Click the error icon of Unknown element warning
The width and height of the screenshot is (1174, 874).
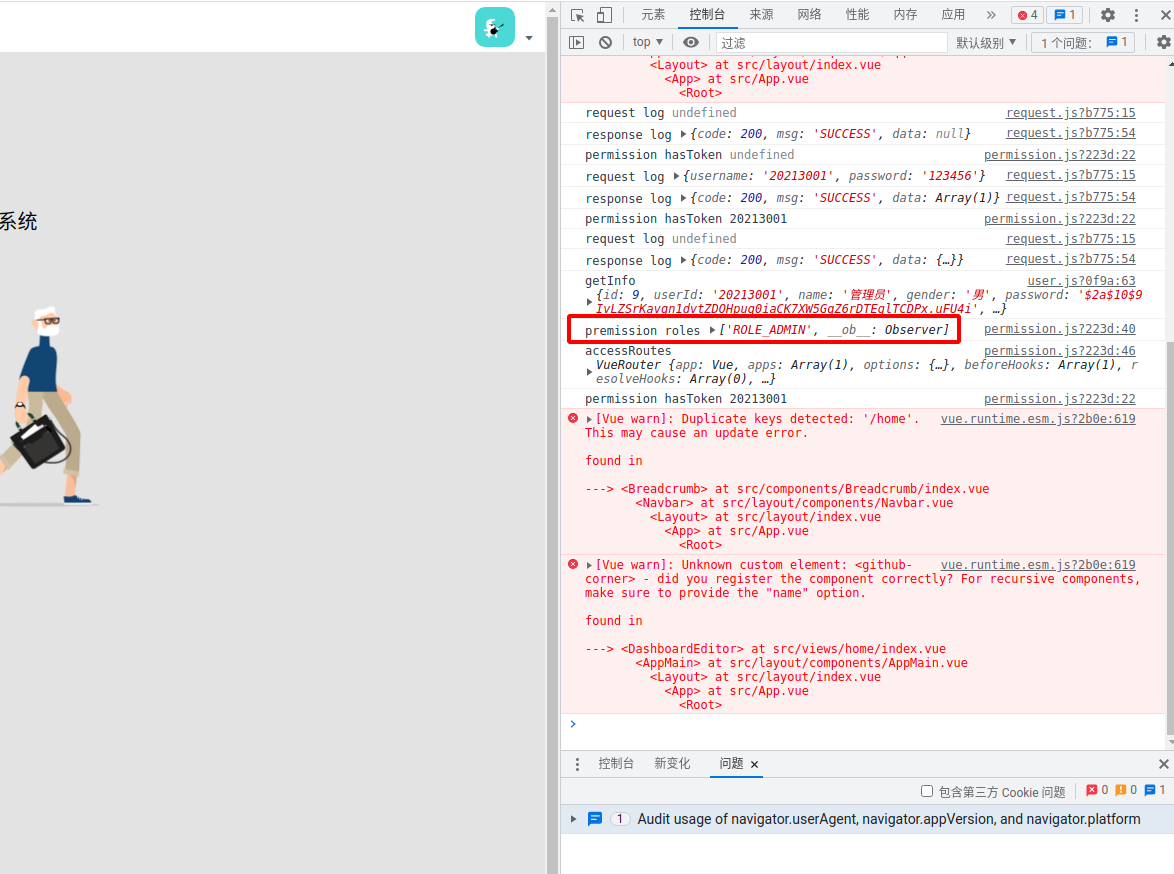573,565
